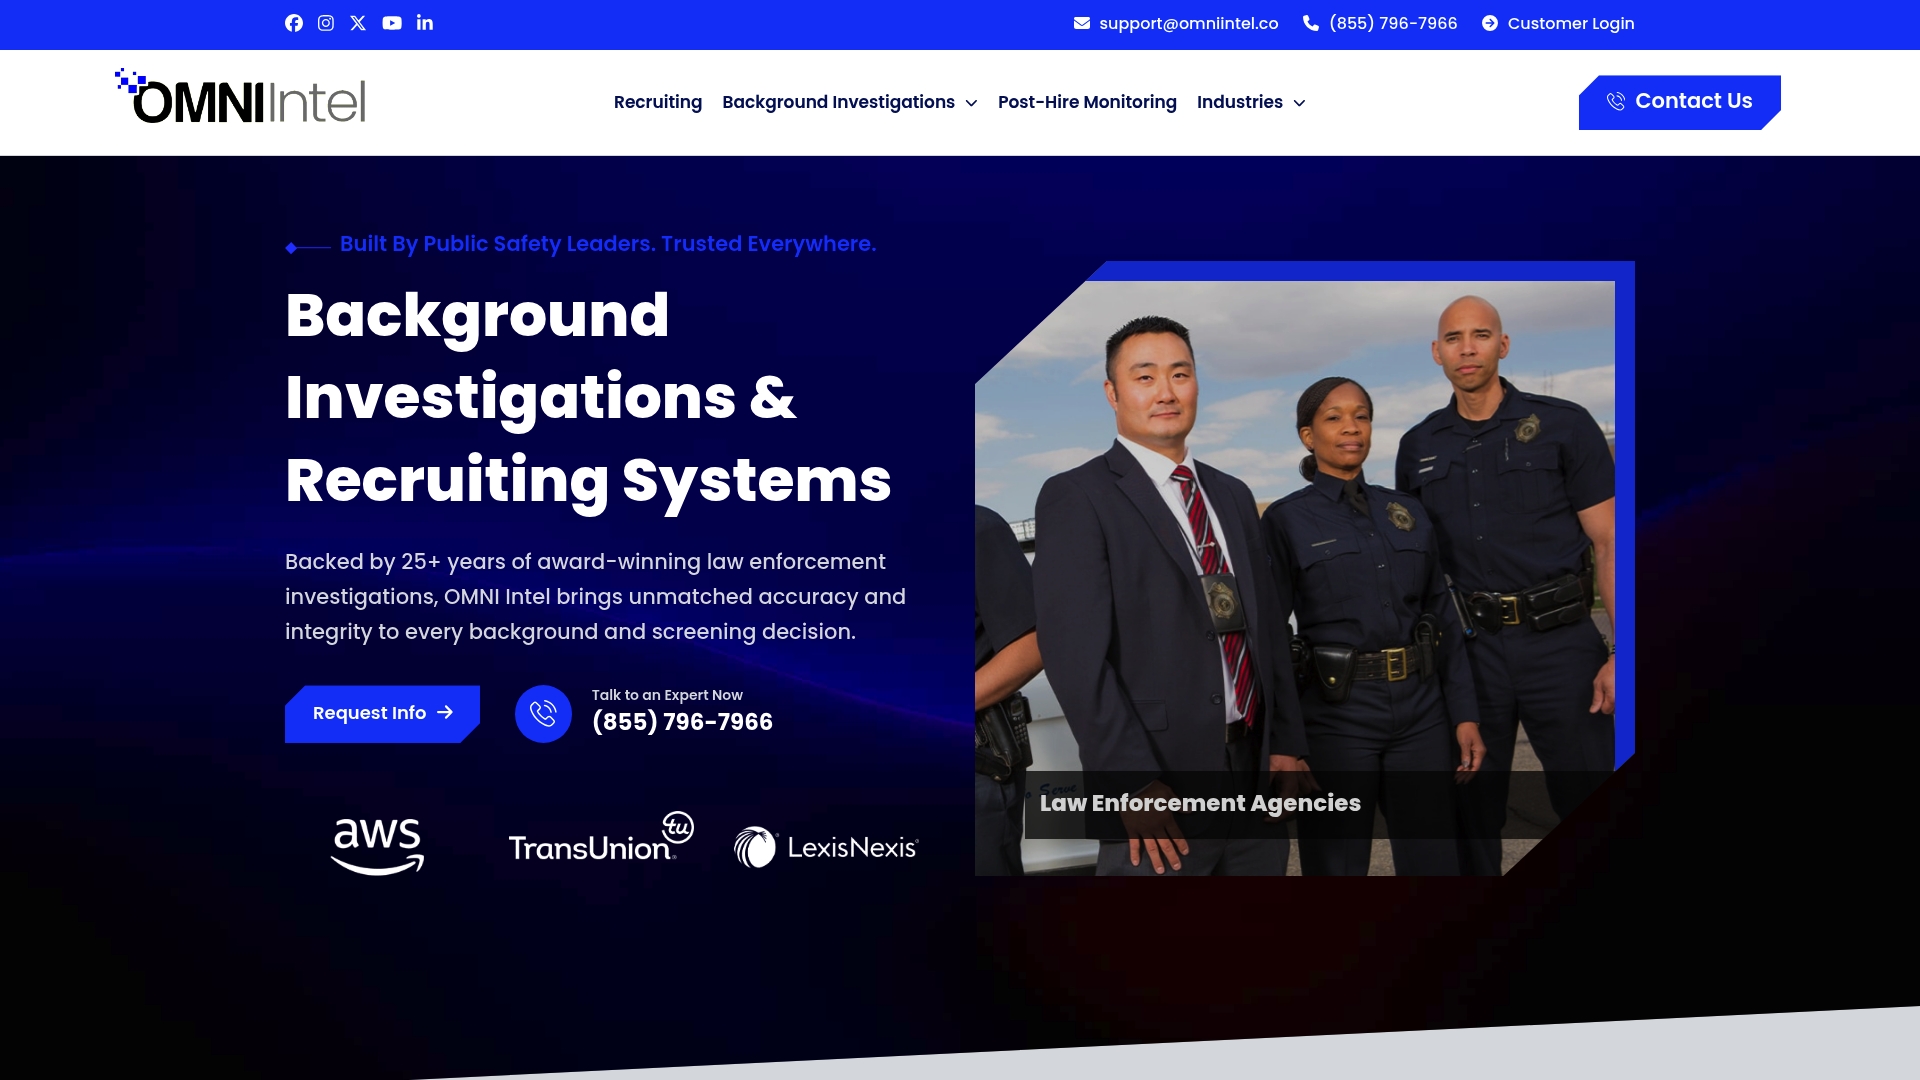Visit the Instagram profile icon
The width and height of the screenshot is (1920, 1080).
[326, 22]
